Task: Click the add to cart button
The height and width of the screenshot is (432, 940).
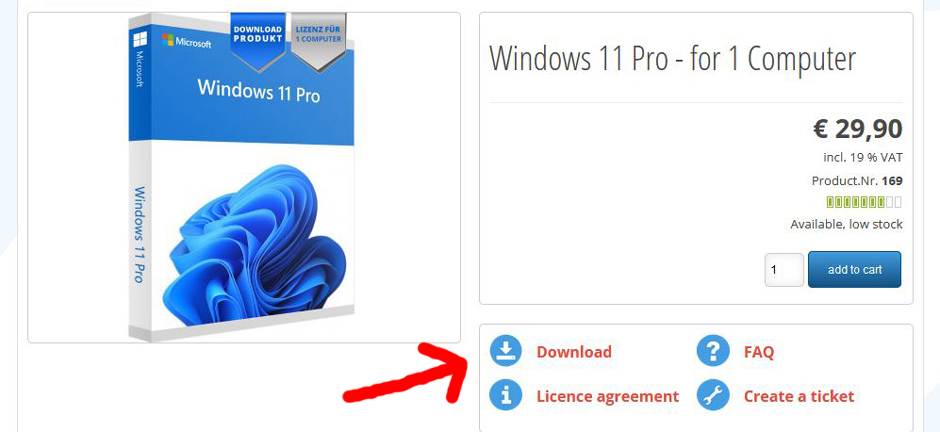Action: click(854, 270)
